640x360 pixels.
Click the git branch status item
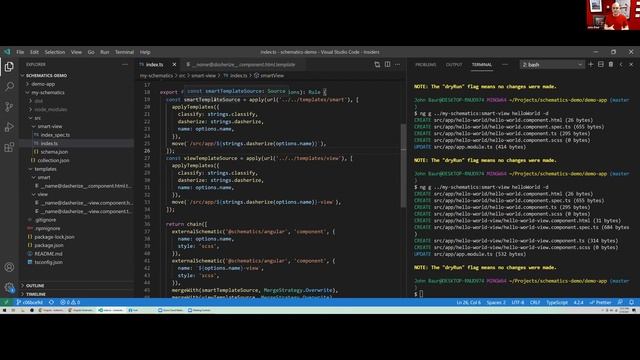[29, 302]
